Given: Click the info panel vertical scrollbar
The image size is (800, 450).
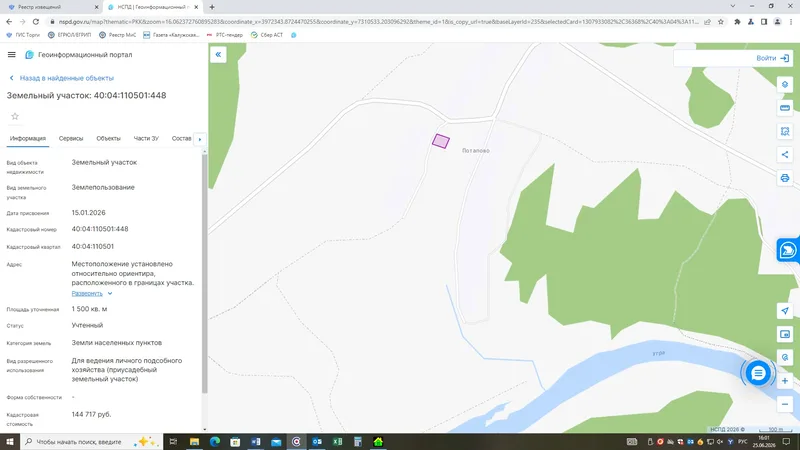Looking at the screenshot, I should 205,273.
